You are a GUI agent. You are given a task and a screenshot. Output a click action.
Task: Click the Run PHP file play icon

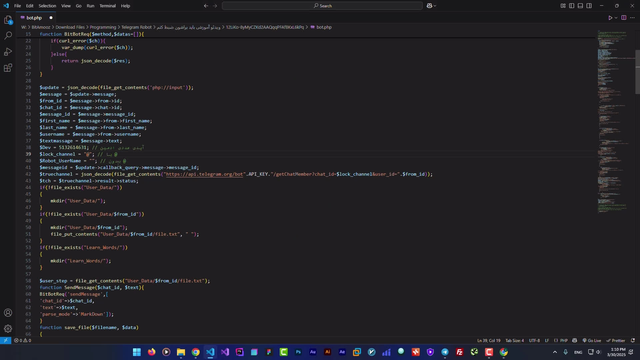click(610, 18)
